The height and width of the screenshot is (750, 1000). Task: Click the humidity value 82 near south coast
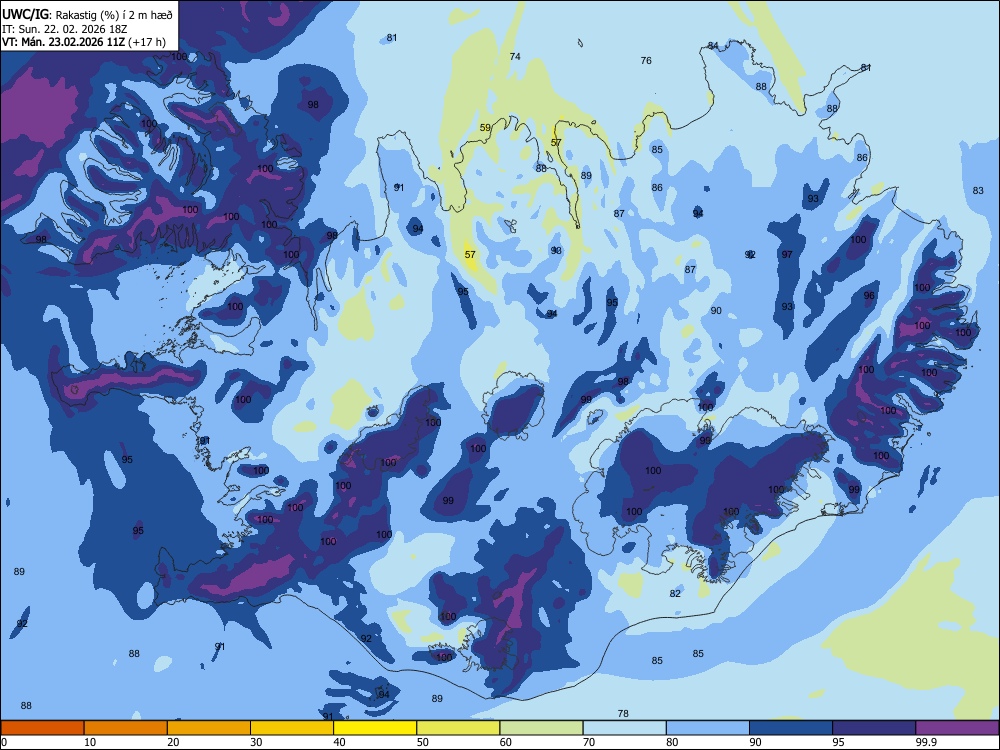coord(675,594)
